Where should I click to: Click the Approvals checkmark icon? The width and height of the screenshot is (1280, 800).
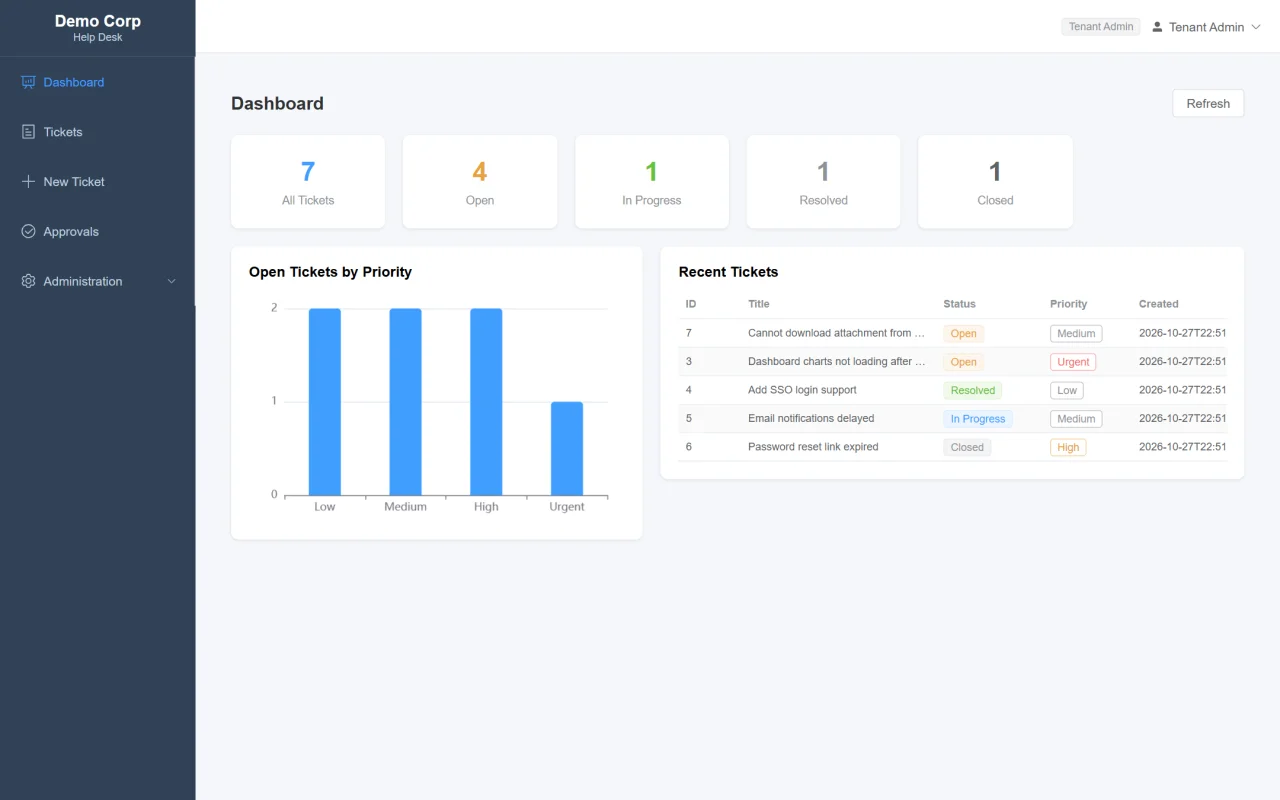(x=28, y=231)
